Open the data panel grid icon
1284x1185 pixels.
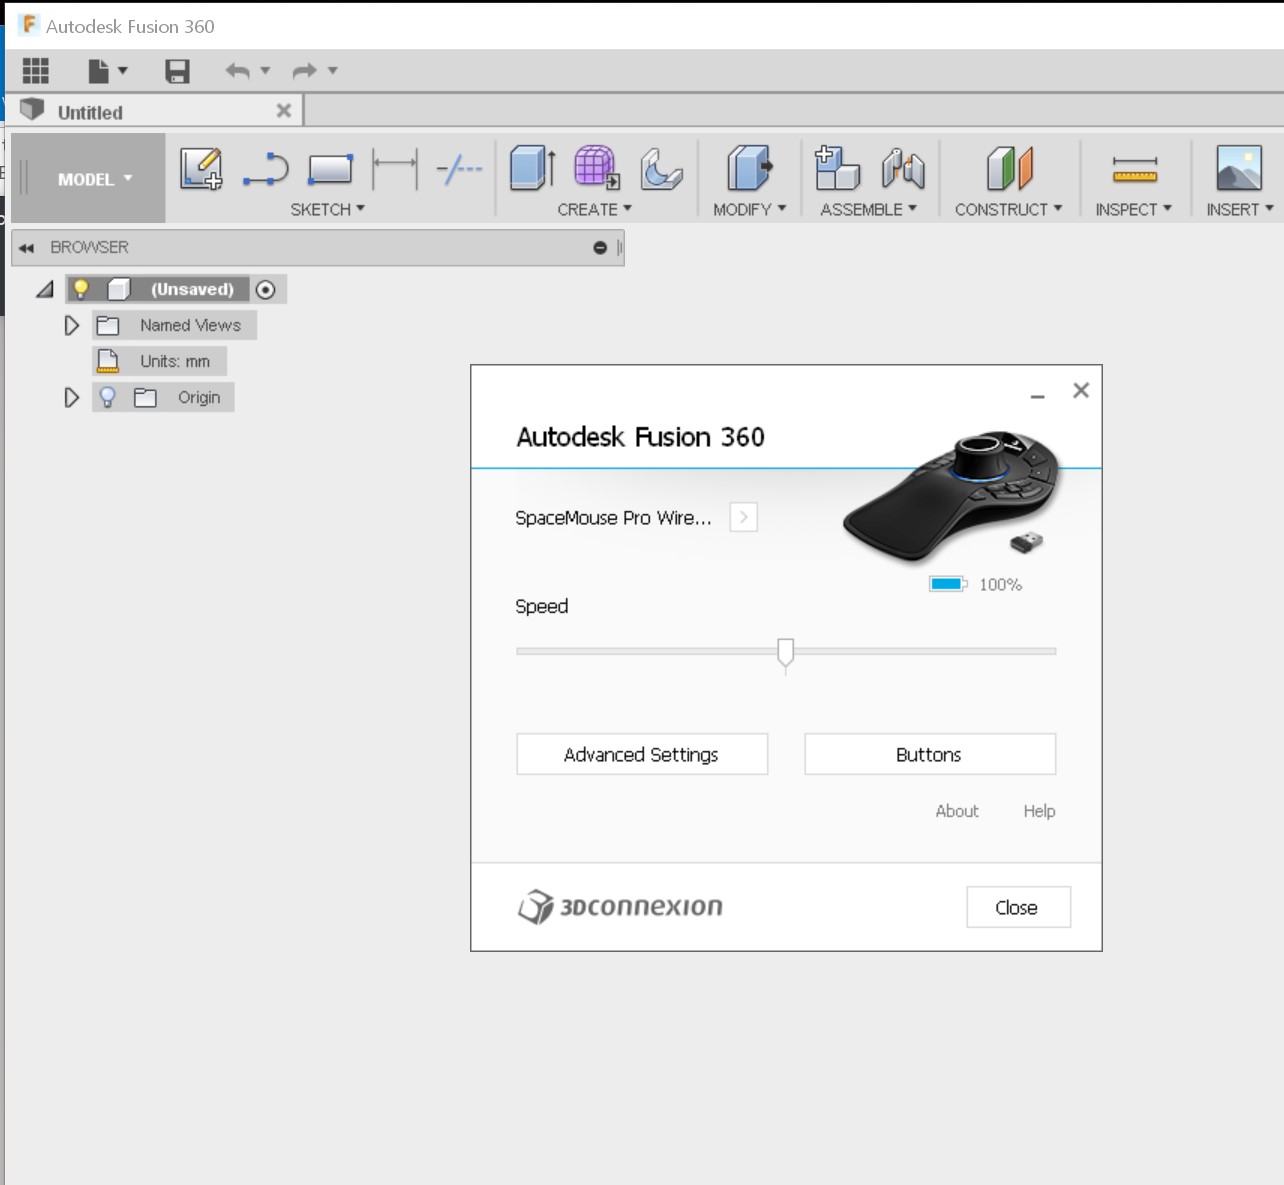pos(36,70)
